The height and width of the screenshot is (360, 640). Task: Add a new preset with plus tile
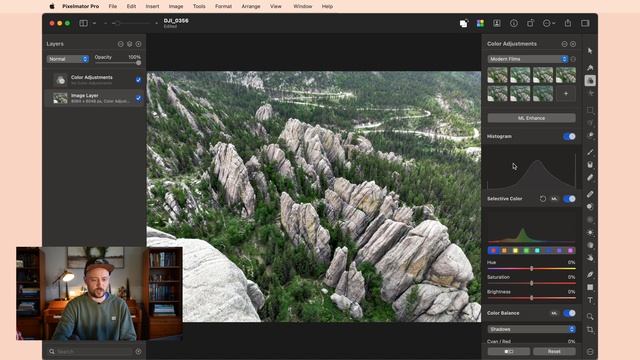coord(566,93)
